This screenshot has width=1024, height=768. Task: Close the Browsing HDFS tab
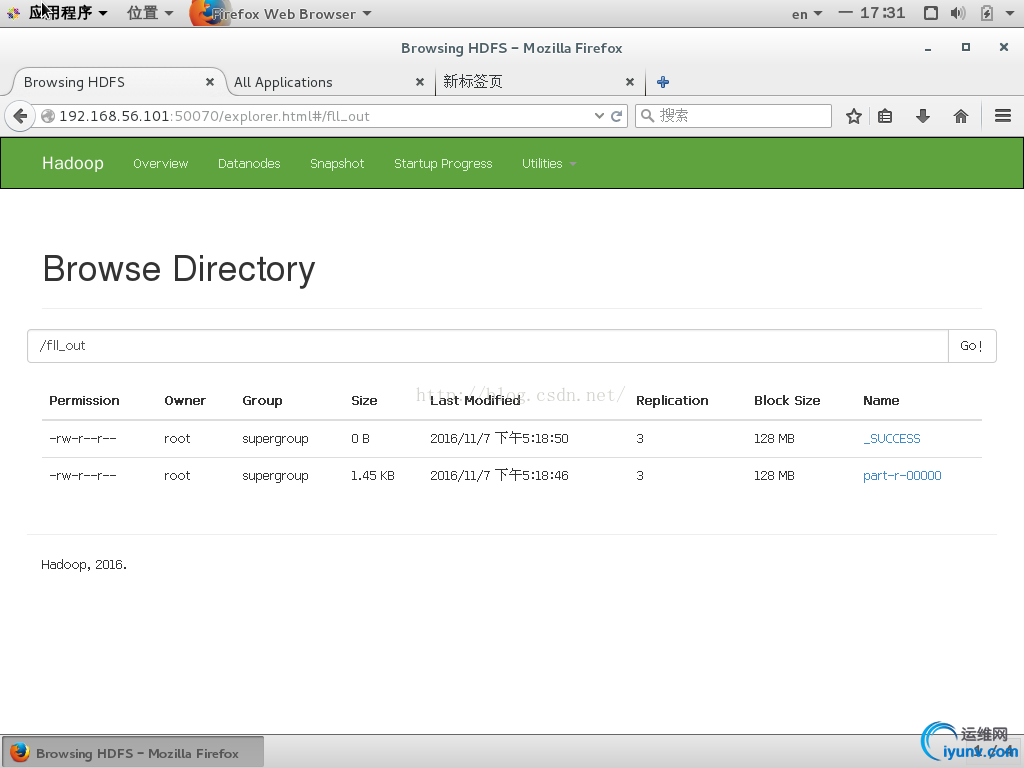[x=210, y=82]
